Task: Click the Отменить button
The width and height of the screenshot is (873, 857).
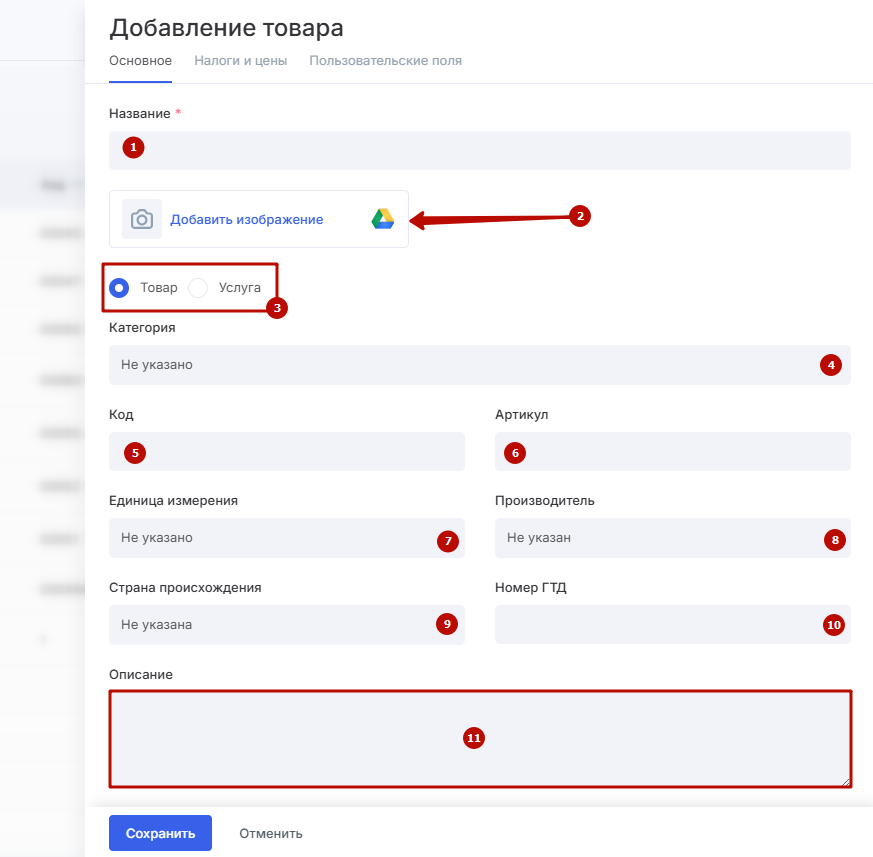Action: (x=271, y=833)
